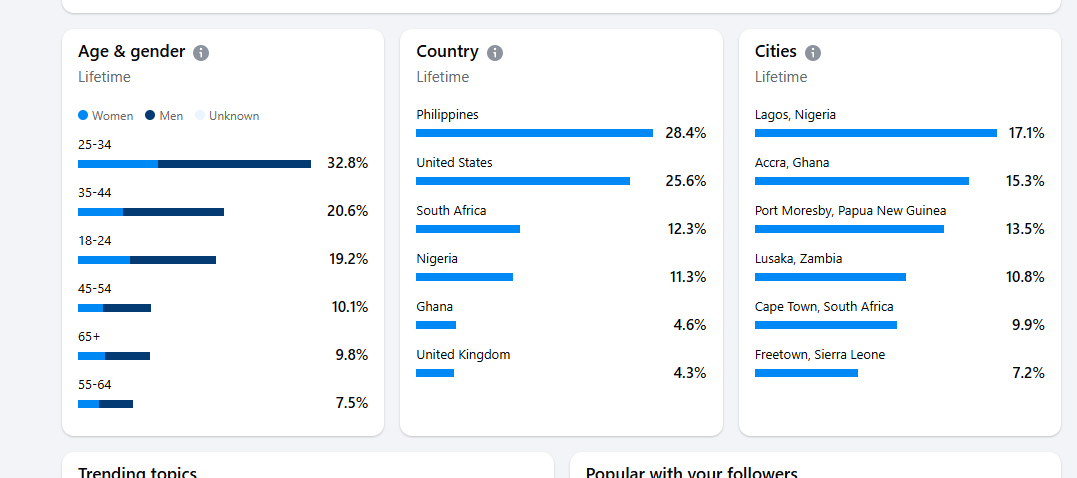Select the 35-44 age group bar
The width and height of the screenshot is (1077, 478).
coord(151,212)
